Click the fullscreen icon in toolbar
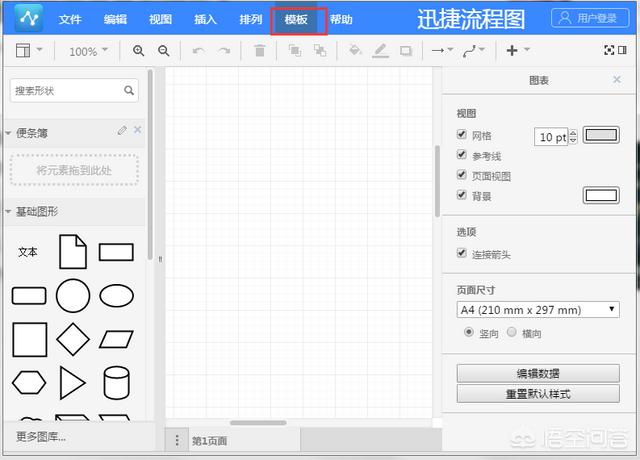The image size is (640, 460). click(609, 50)
